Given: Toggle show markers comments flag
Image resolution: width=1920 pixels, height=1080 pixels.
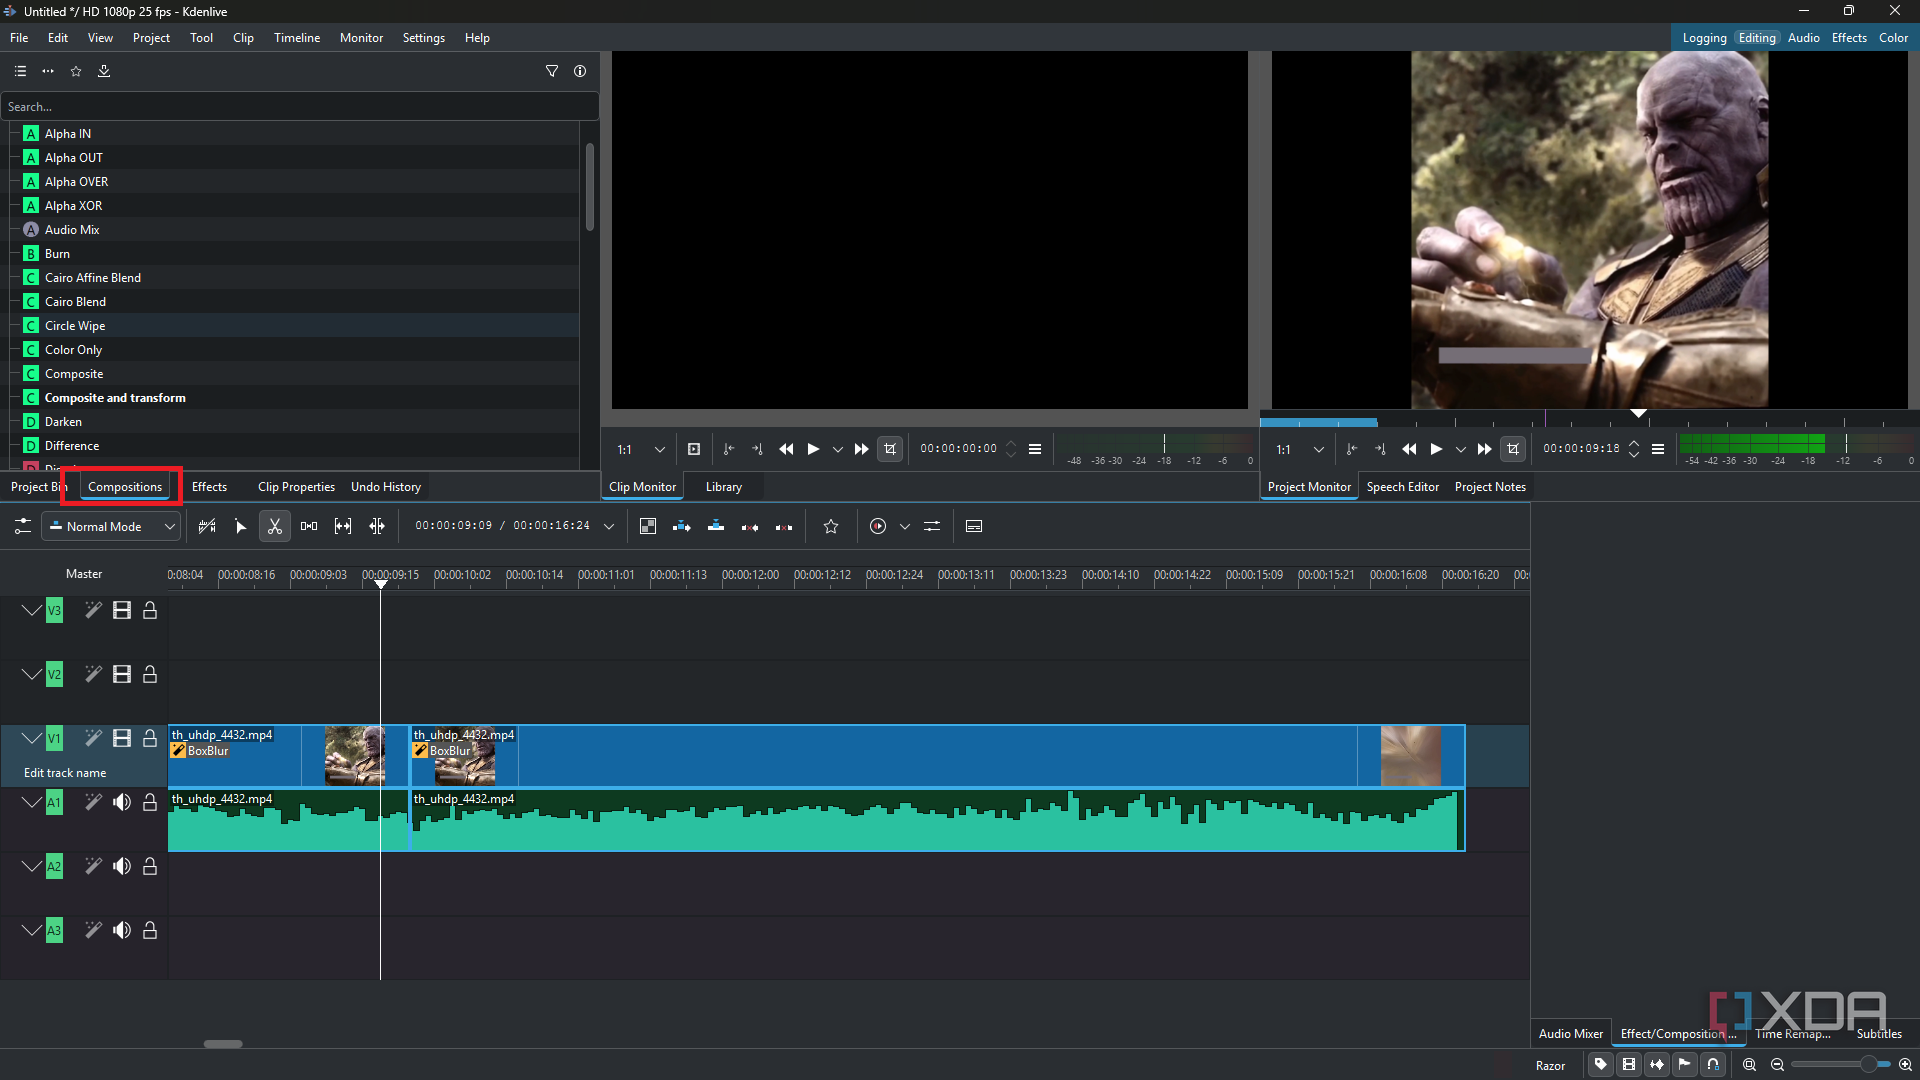Looking at the screenshot, I should 1685,1065.
